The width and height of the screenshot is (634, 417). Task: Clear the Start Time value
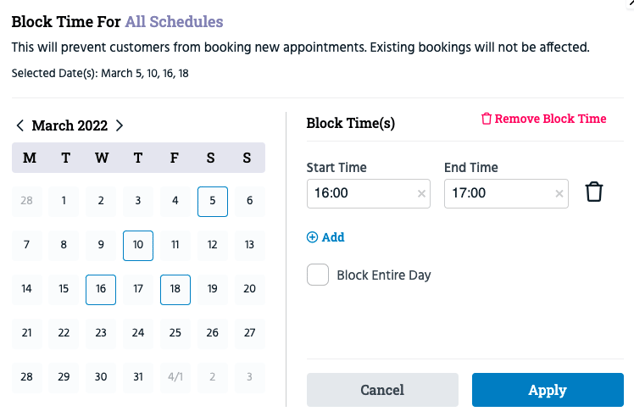coord(421,194)
